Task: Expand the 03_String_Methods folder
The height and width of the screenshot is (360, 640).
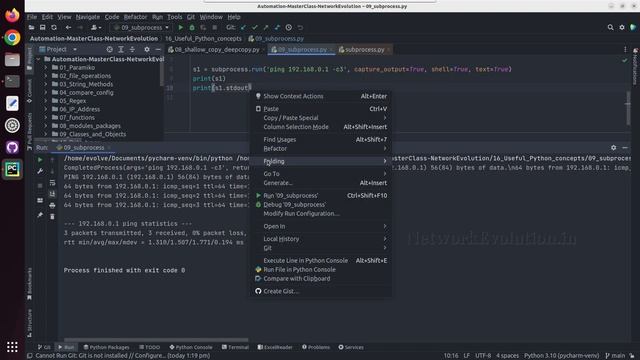Action: click(x=46, y=84)
